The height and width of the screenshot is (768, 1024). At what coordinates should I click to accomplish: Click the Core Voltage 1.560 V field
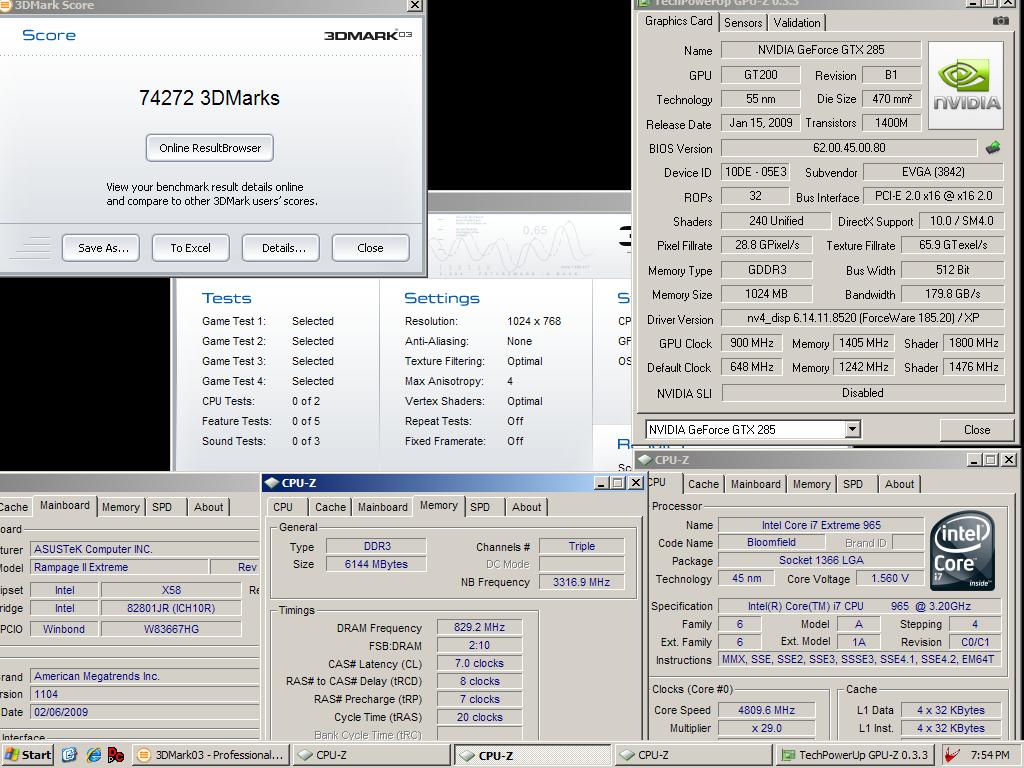click(x=889, y=578)
